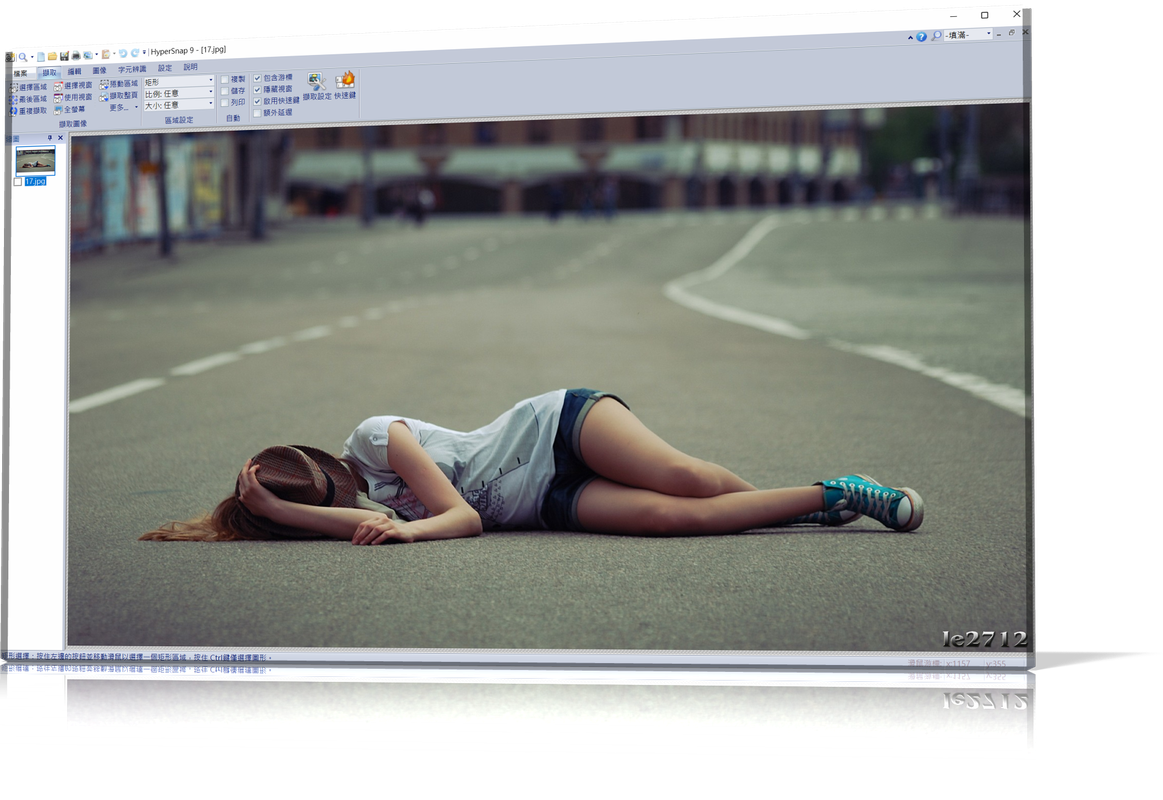Turn off hide window while capturing (隱藏視窗)
This screenshot has height=800, width=1163.
257,88
